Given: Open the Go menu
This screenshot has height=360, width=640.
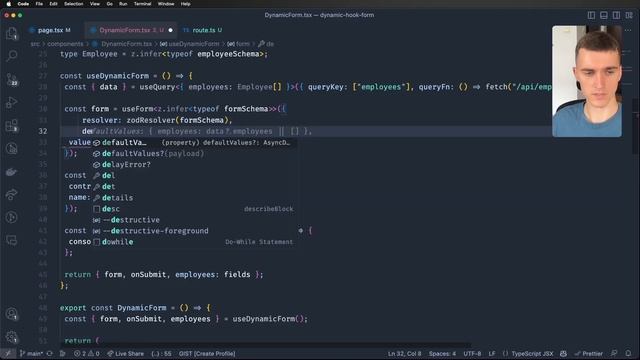Looking at the screenshot, I should (109, 4).
